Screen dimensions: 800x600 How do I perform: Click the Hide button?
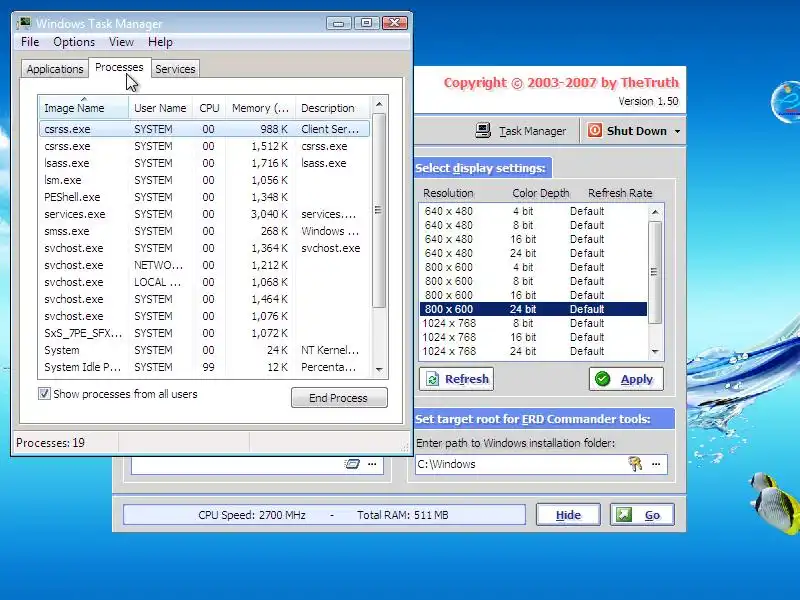click(x=568, y=515)
